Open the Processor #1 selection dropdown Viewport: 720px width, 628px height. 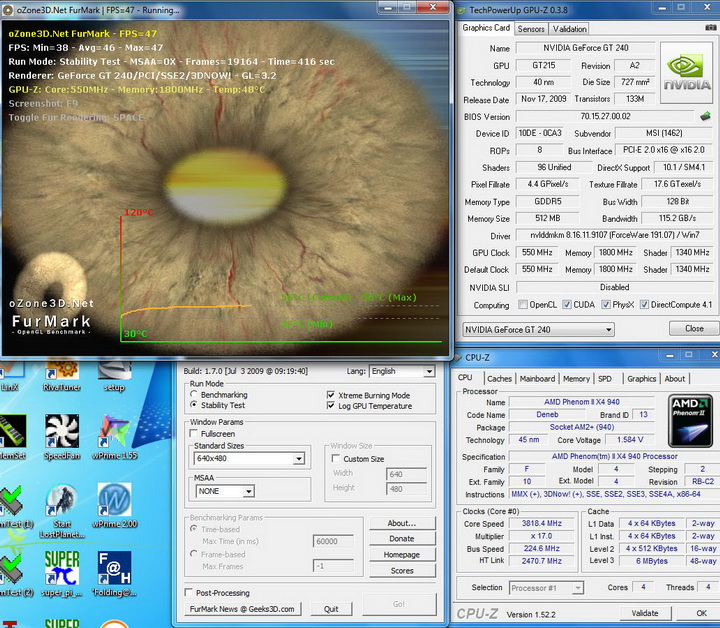point(546,588)
